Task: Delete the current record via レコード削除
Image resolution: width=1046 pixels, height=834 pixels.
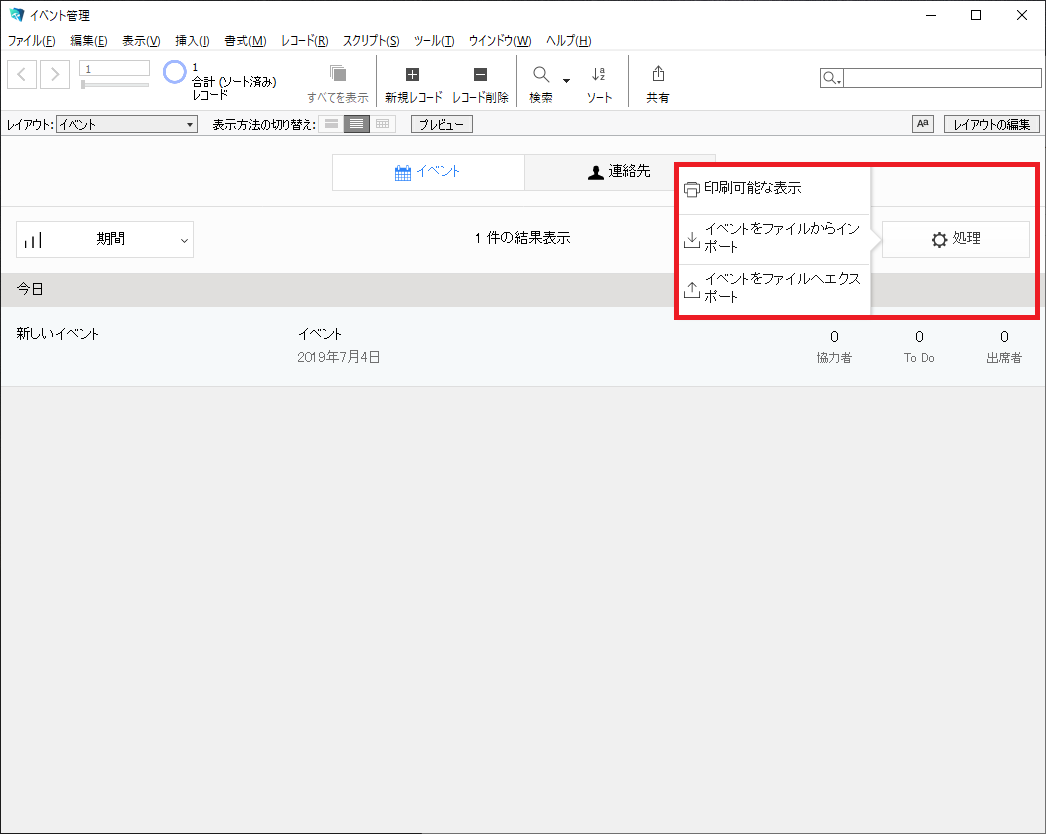Action: [x=480, y=80]
